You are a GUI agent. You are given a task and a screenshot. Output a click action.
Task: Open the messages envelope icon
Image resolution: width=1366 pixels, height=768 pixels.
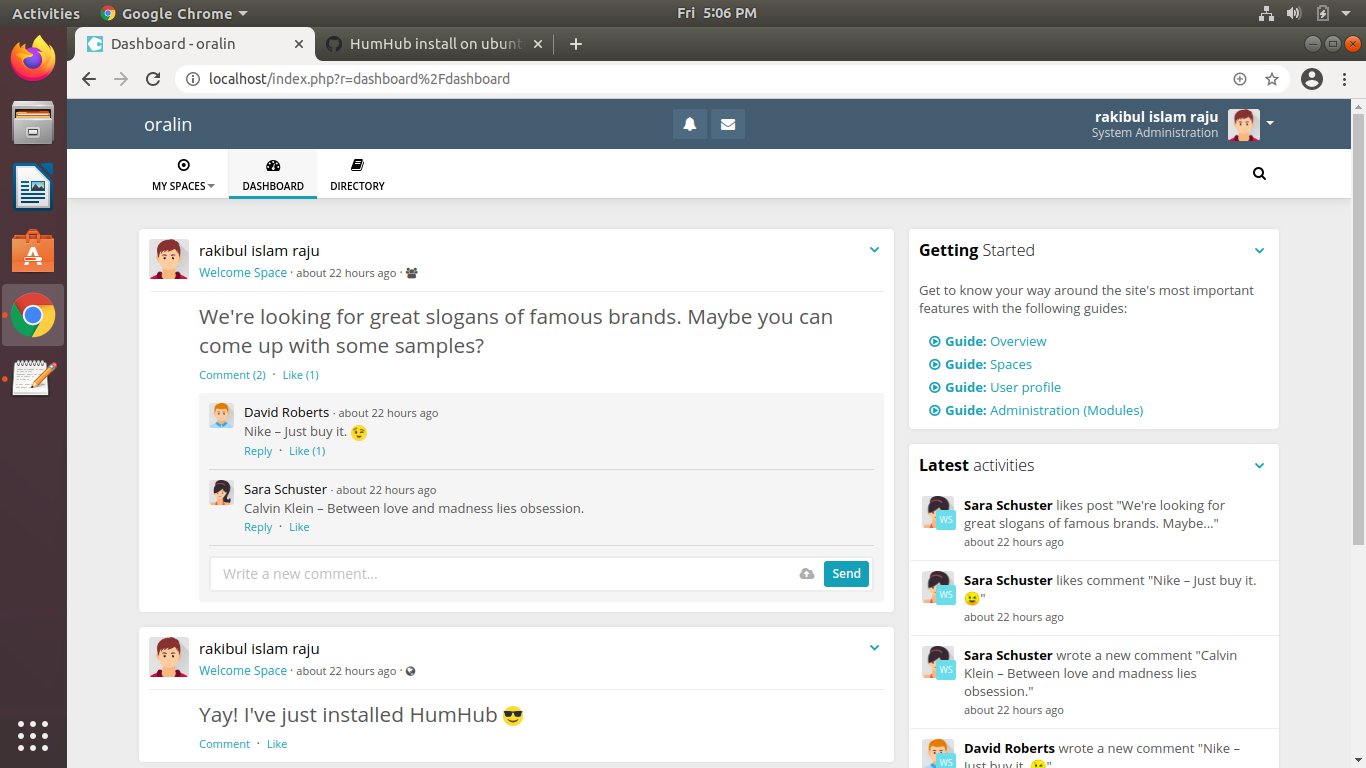(x=727, y=124)
